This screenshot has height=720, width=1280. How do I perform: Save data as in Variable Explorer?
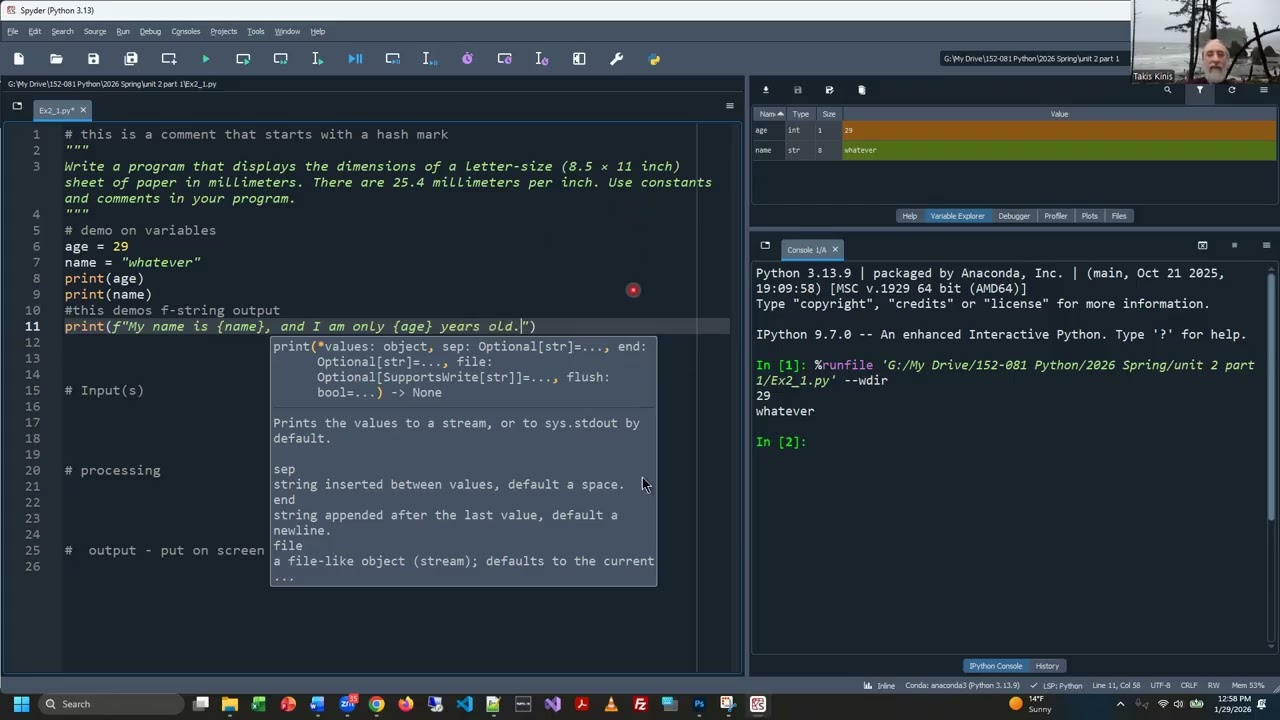[829, 90]
